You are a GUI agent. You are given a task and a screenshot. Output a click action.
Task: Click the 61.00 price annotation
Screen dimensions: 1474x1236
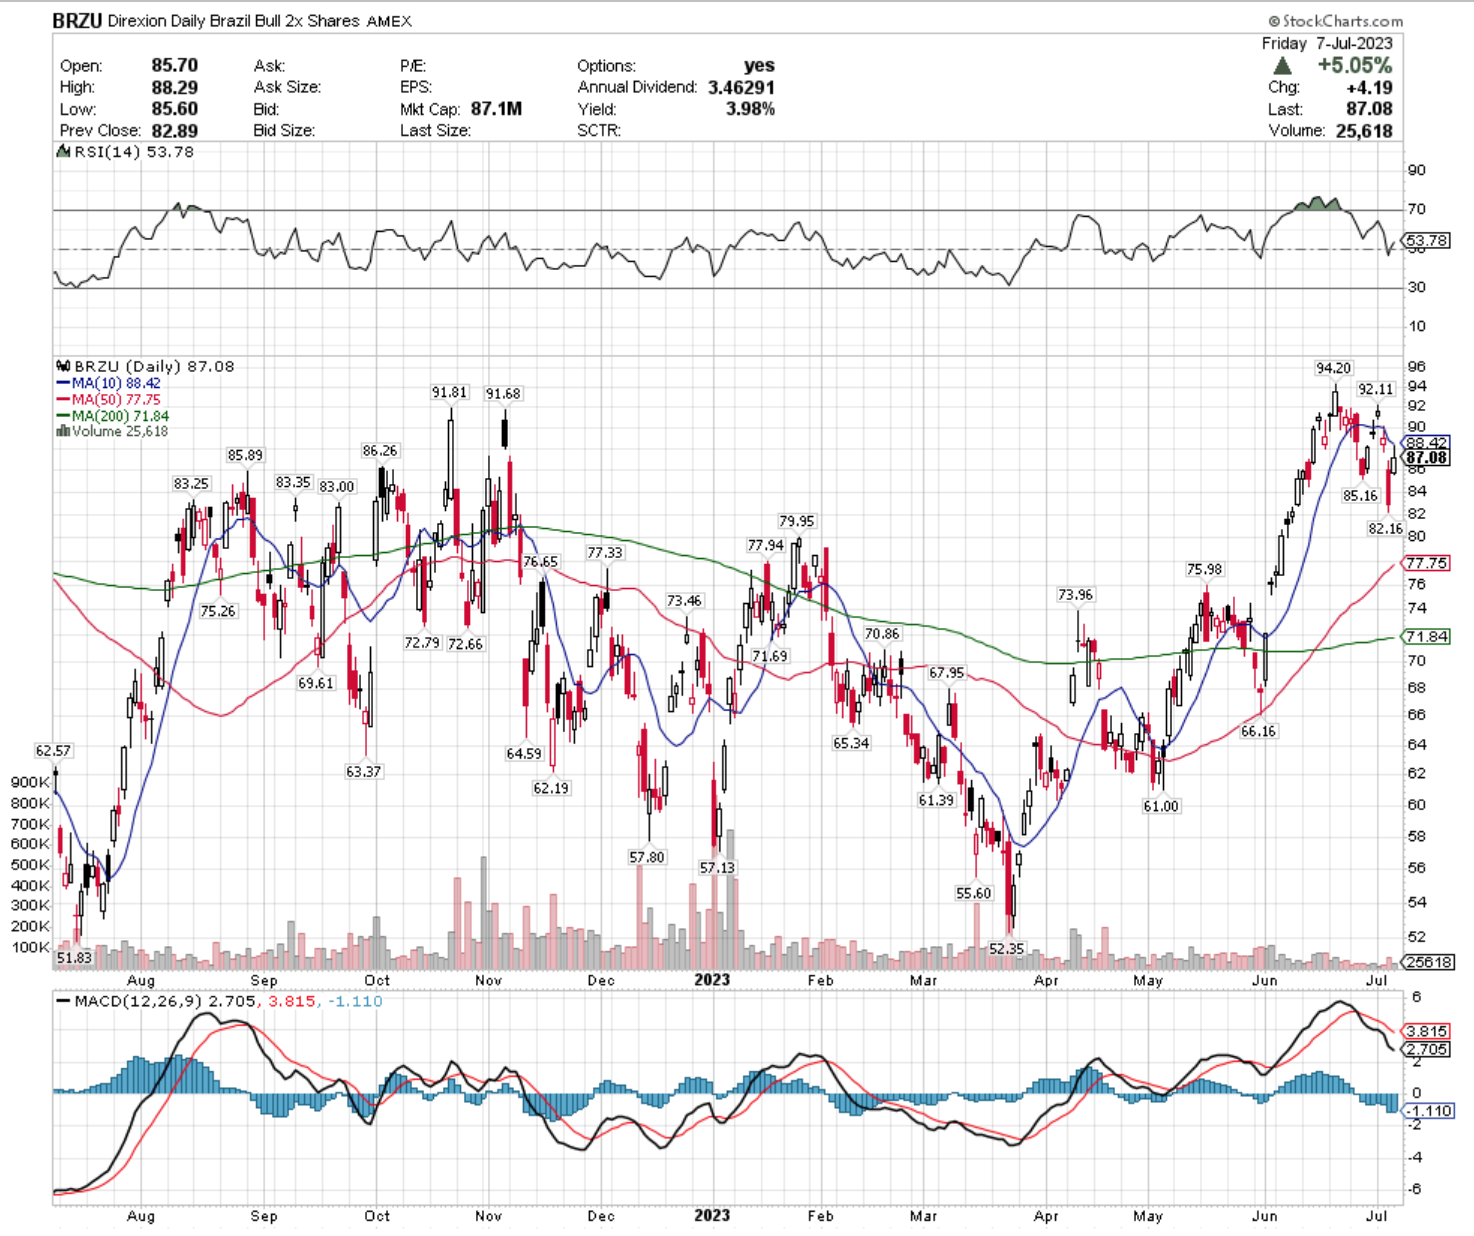(1161, 806)
